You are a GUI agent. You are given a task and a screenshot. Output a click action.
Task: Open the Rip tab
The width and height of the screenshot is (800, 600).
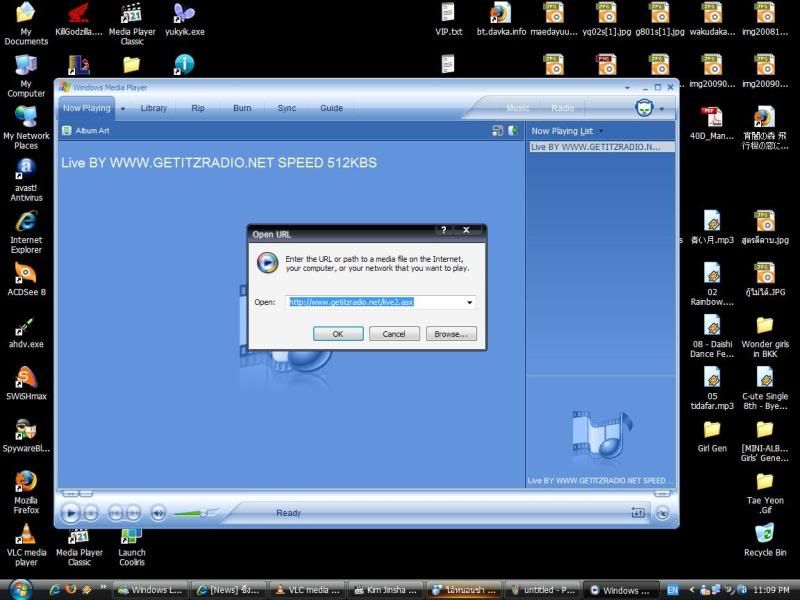click(x=198, y=108)
